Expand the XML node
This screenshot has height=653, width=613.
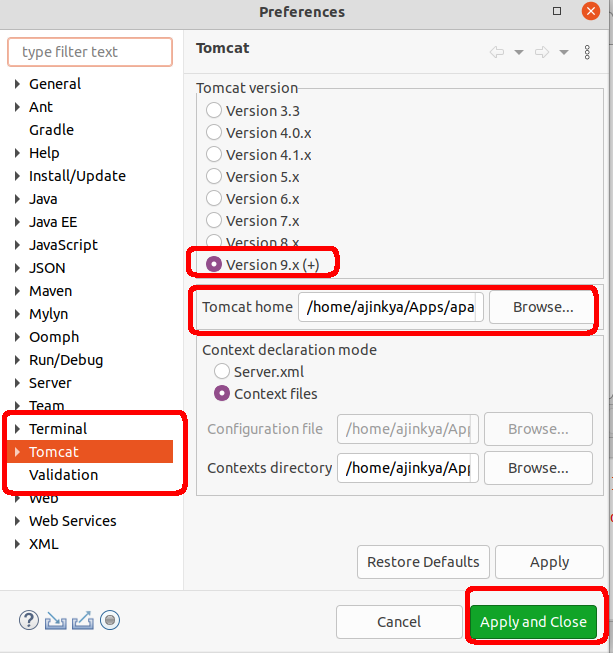pos(17,544)
